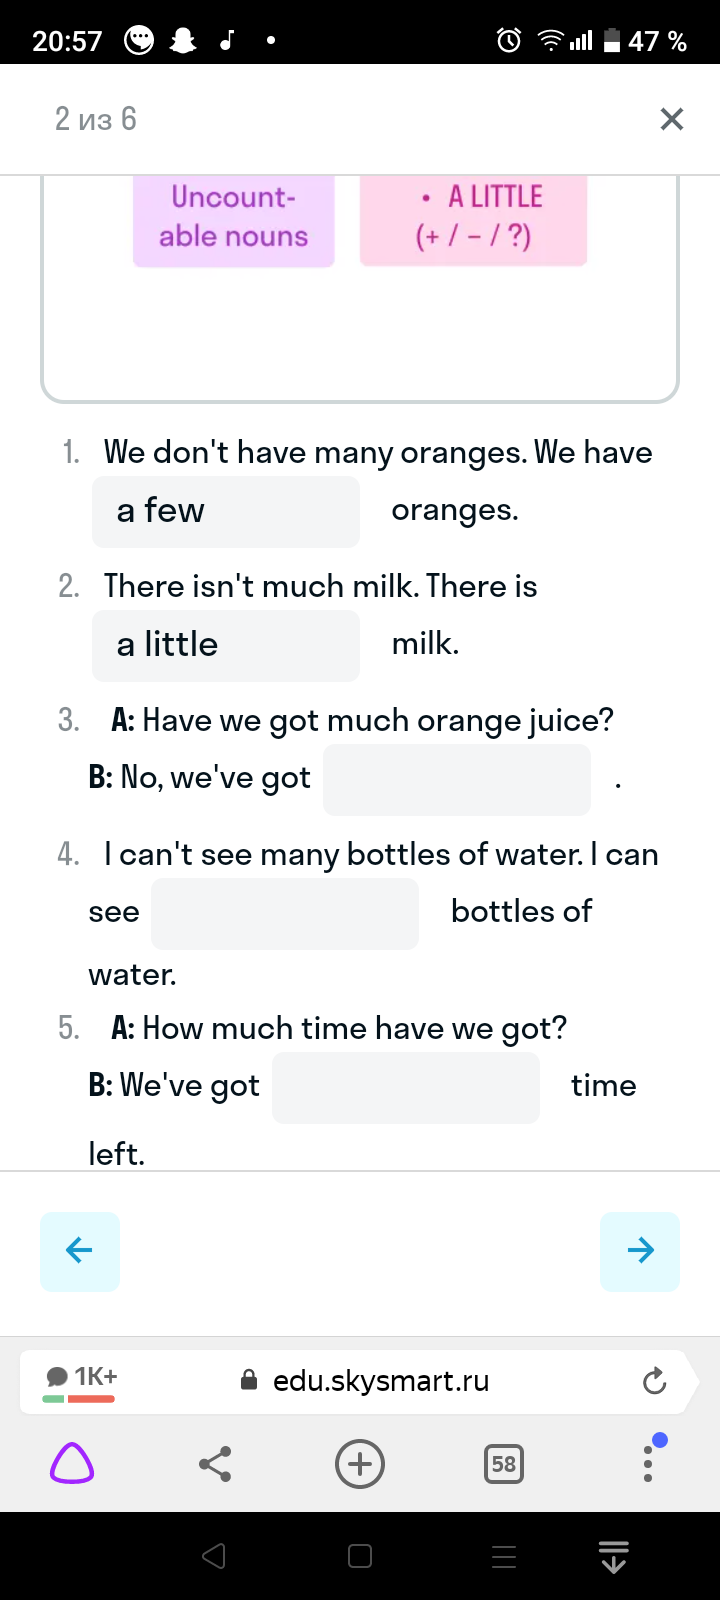This screenshot has height=1600, width=720.
Task: Open the Alice assistant icon in browser bar
Action: [72, 1465]
